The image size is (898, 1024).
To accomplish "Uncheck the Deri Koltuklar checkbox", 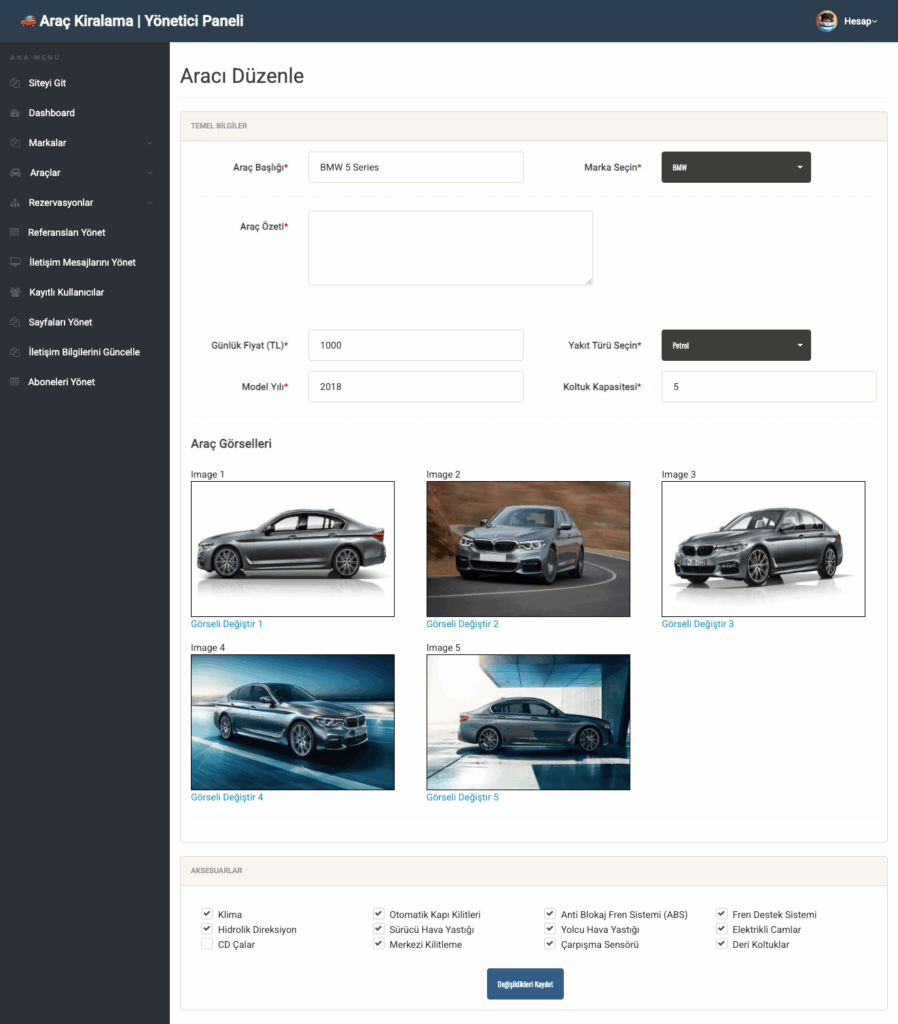I will (x=722, y=944).
